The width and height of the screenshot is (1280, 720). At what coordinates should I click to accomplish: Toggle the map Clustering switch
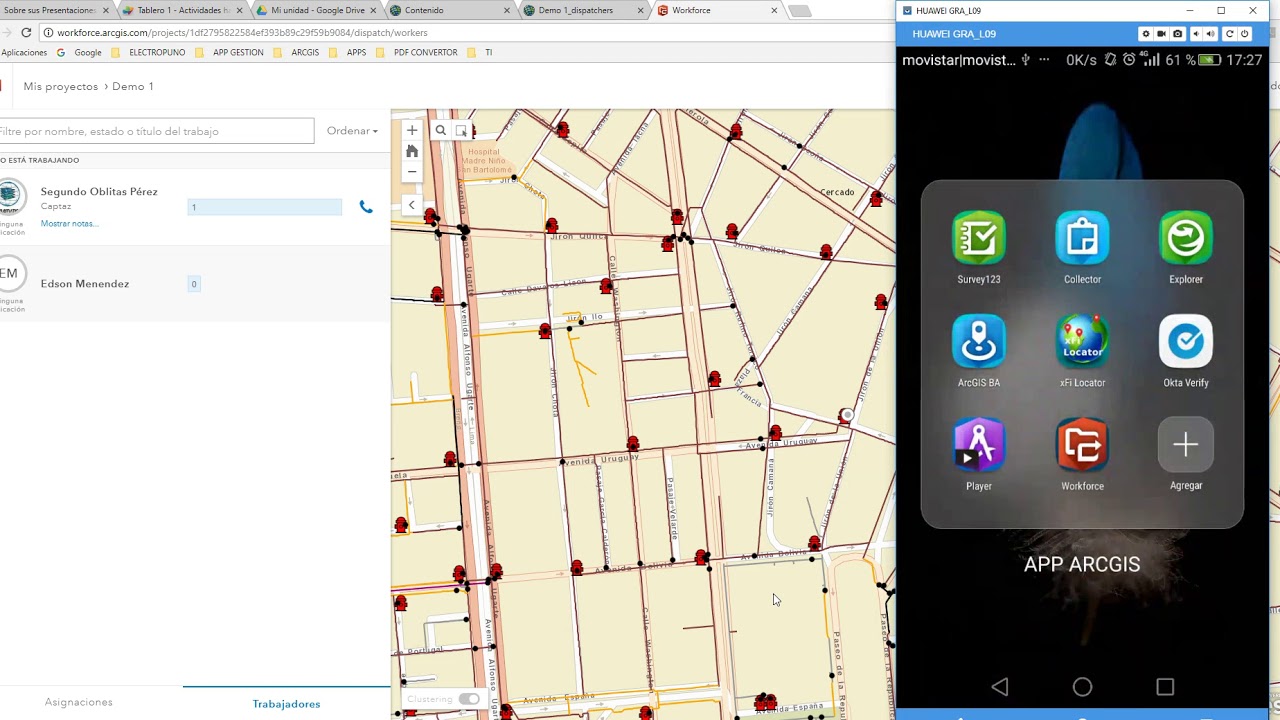click(468, 699)
